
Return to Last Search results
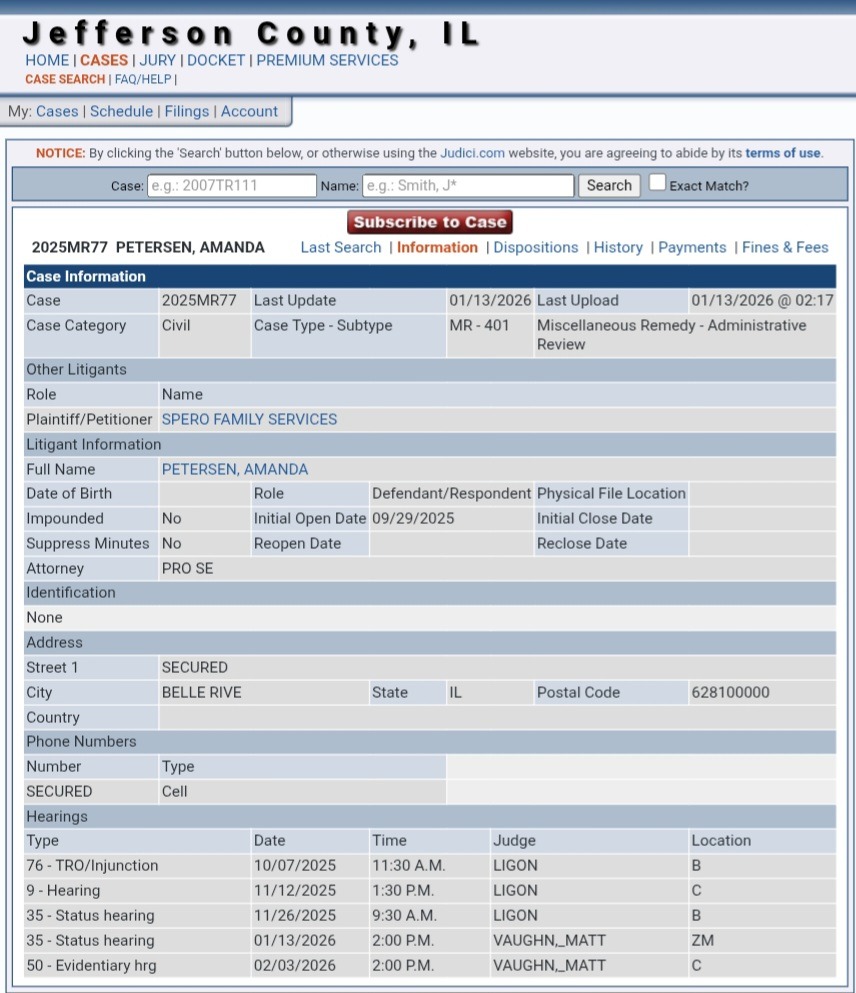(x=341, y=248)
